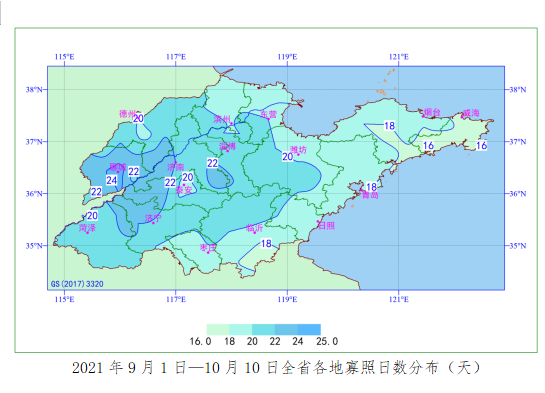Click the GS(2017)3320 map approval text
The height and width of the screenshot is (393, 545).
[x=77, y=284]
